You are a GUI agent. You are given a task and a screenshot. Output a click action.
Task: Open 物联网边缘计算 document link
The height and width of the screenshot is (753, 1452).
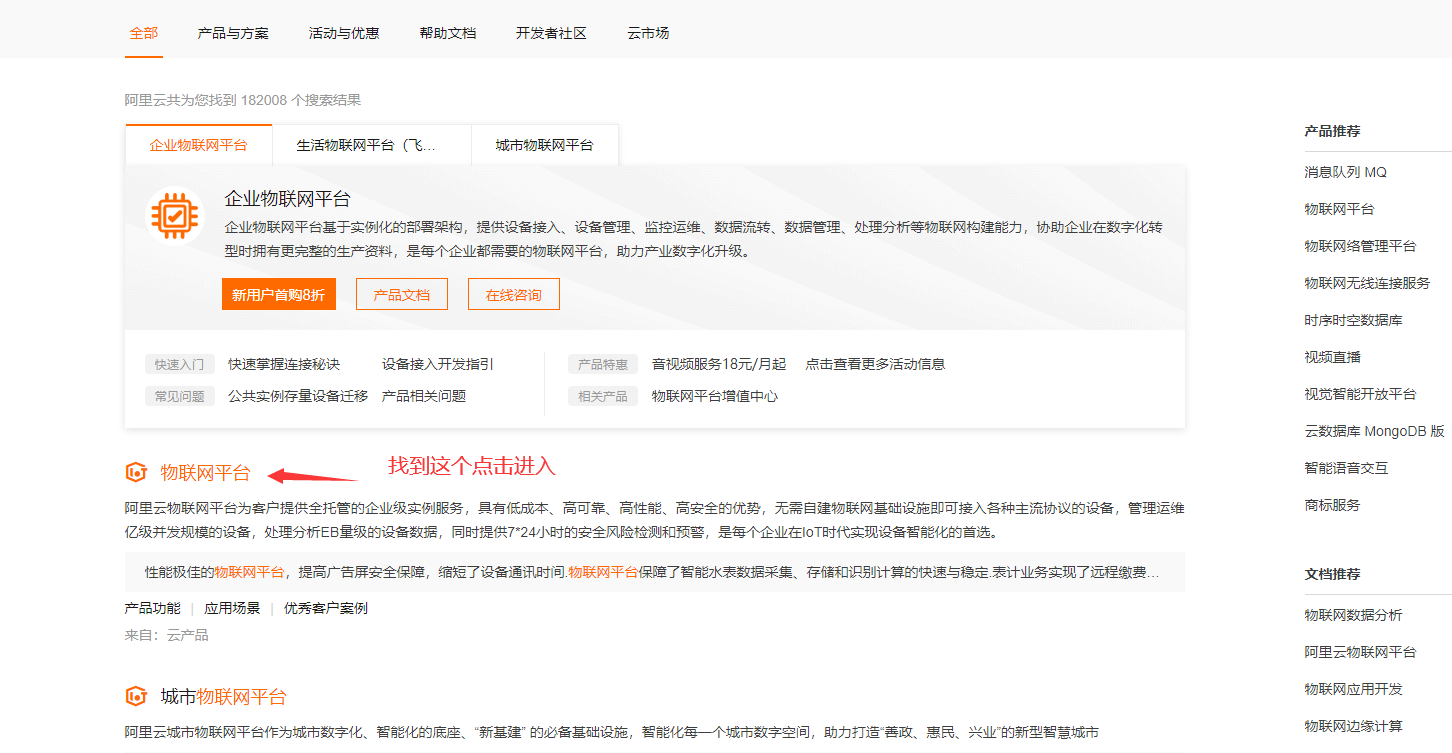tap(1353, 726)
